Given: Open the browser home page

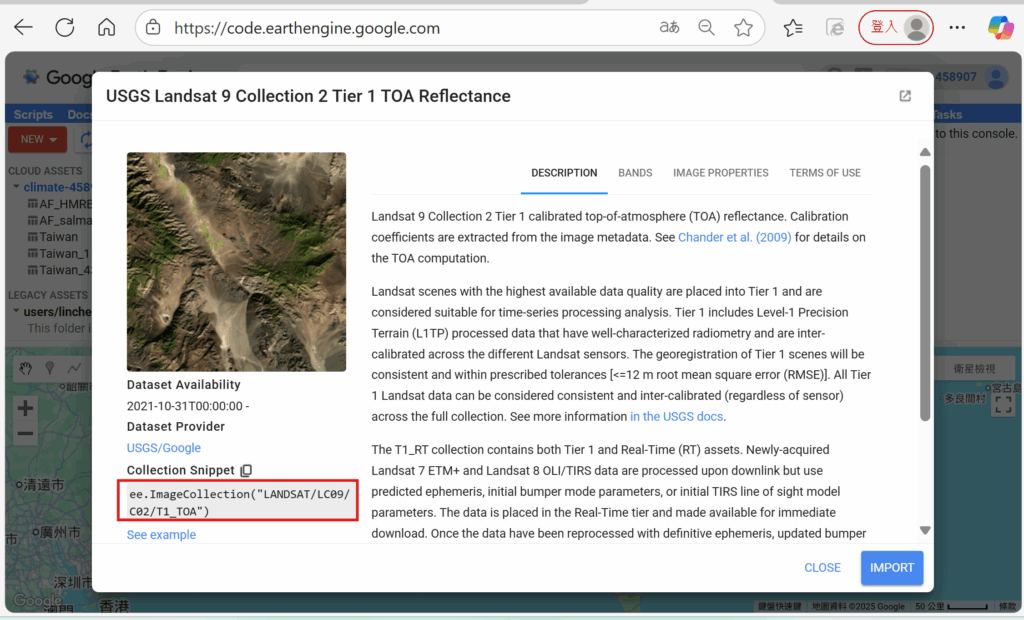Looking at the screenshot, I should (106, 27).
